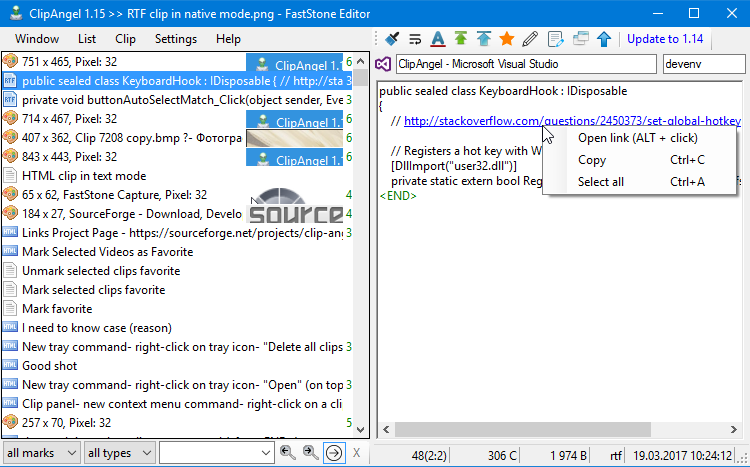The width and height of the screenshot is (750, 467).
Task: Click text icon of Mark favorite clip
Action: (x=10, y=309)
